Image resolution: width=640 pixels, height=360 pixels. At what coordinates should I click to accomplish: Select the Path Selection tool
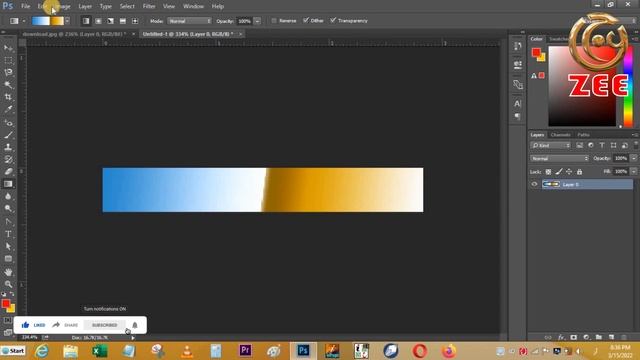pos(8,246)
